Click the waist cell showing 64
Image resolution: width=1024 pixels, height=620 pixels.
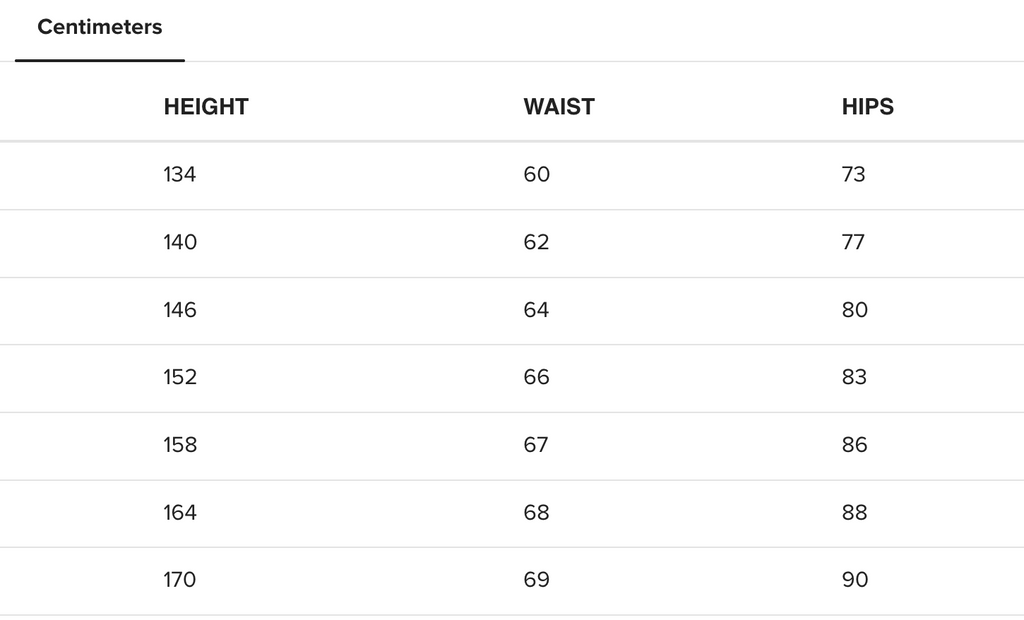point(537,310)
